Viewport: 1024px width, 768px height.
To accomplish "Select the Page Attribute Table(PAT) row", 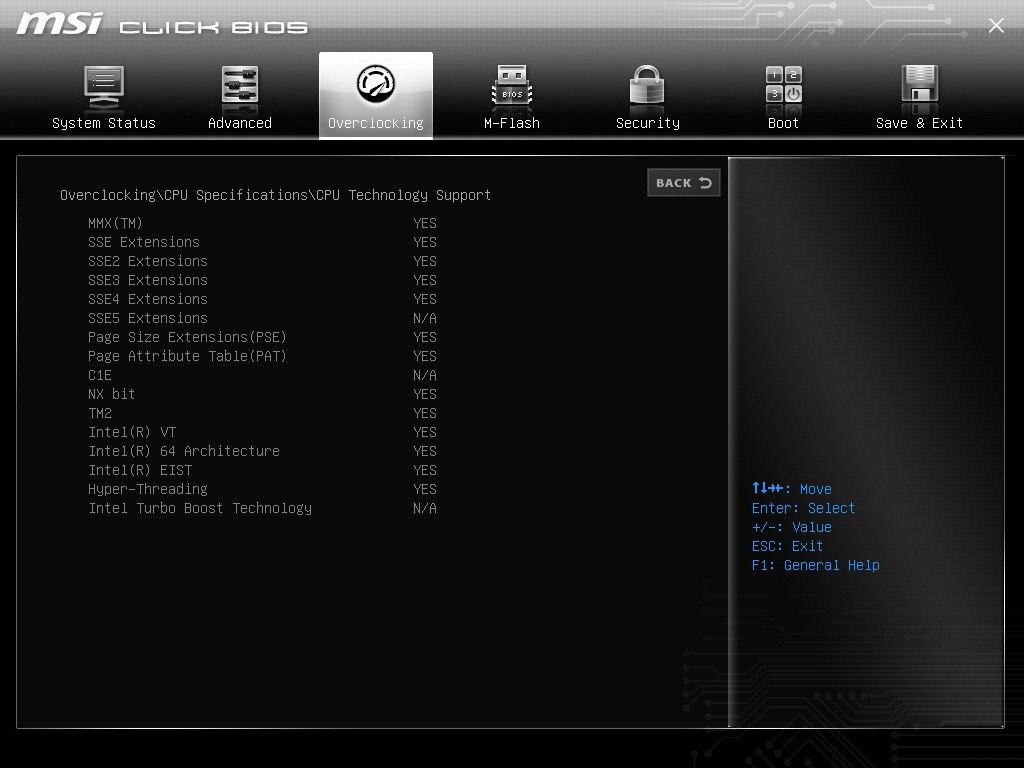I will point(263,356).
